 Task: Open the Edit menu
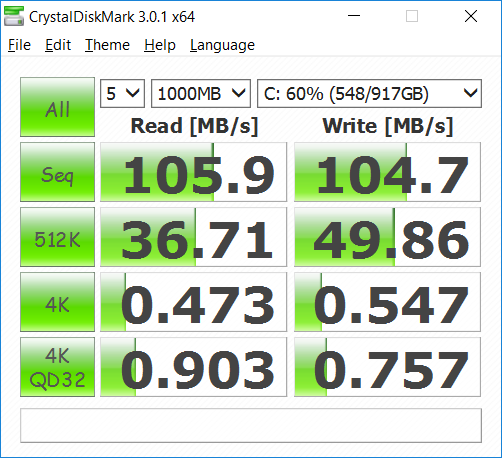tap(58, 45)
